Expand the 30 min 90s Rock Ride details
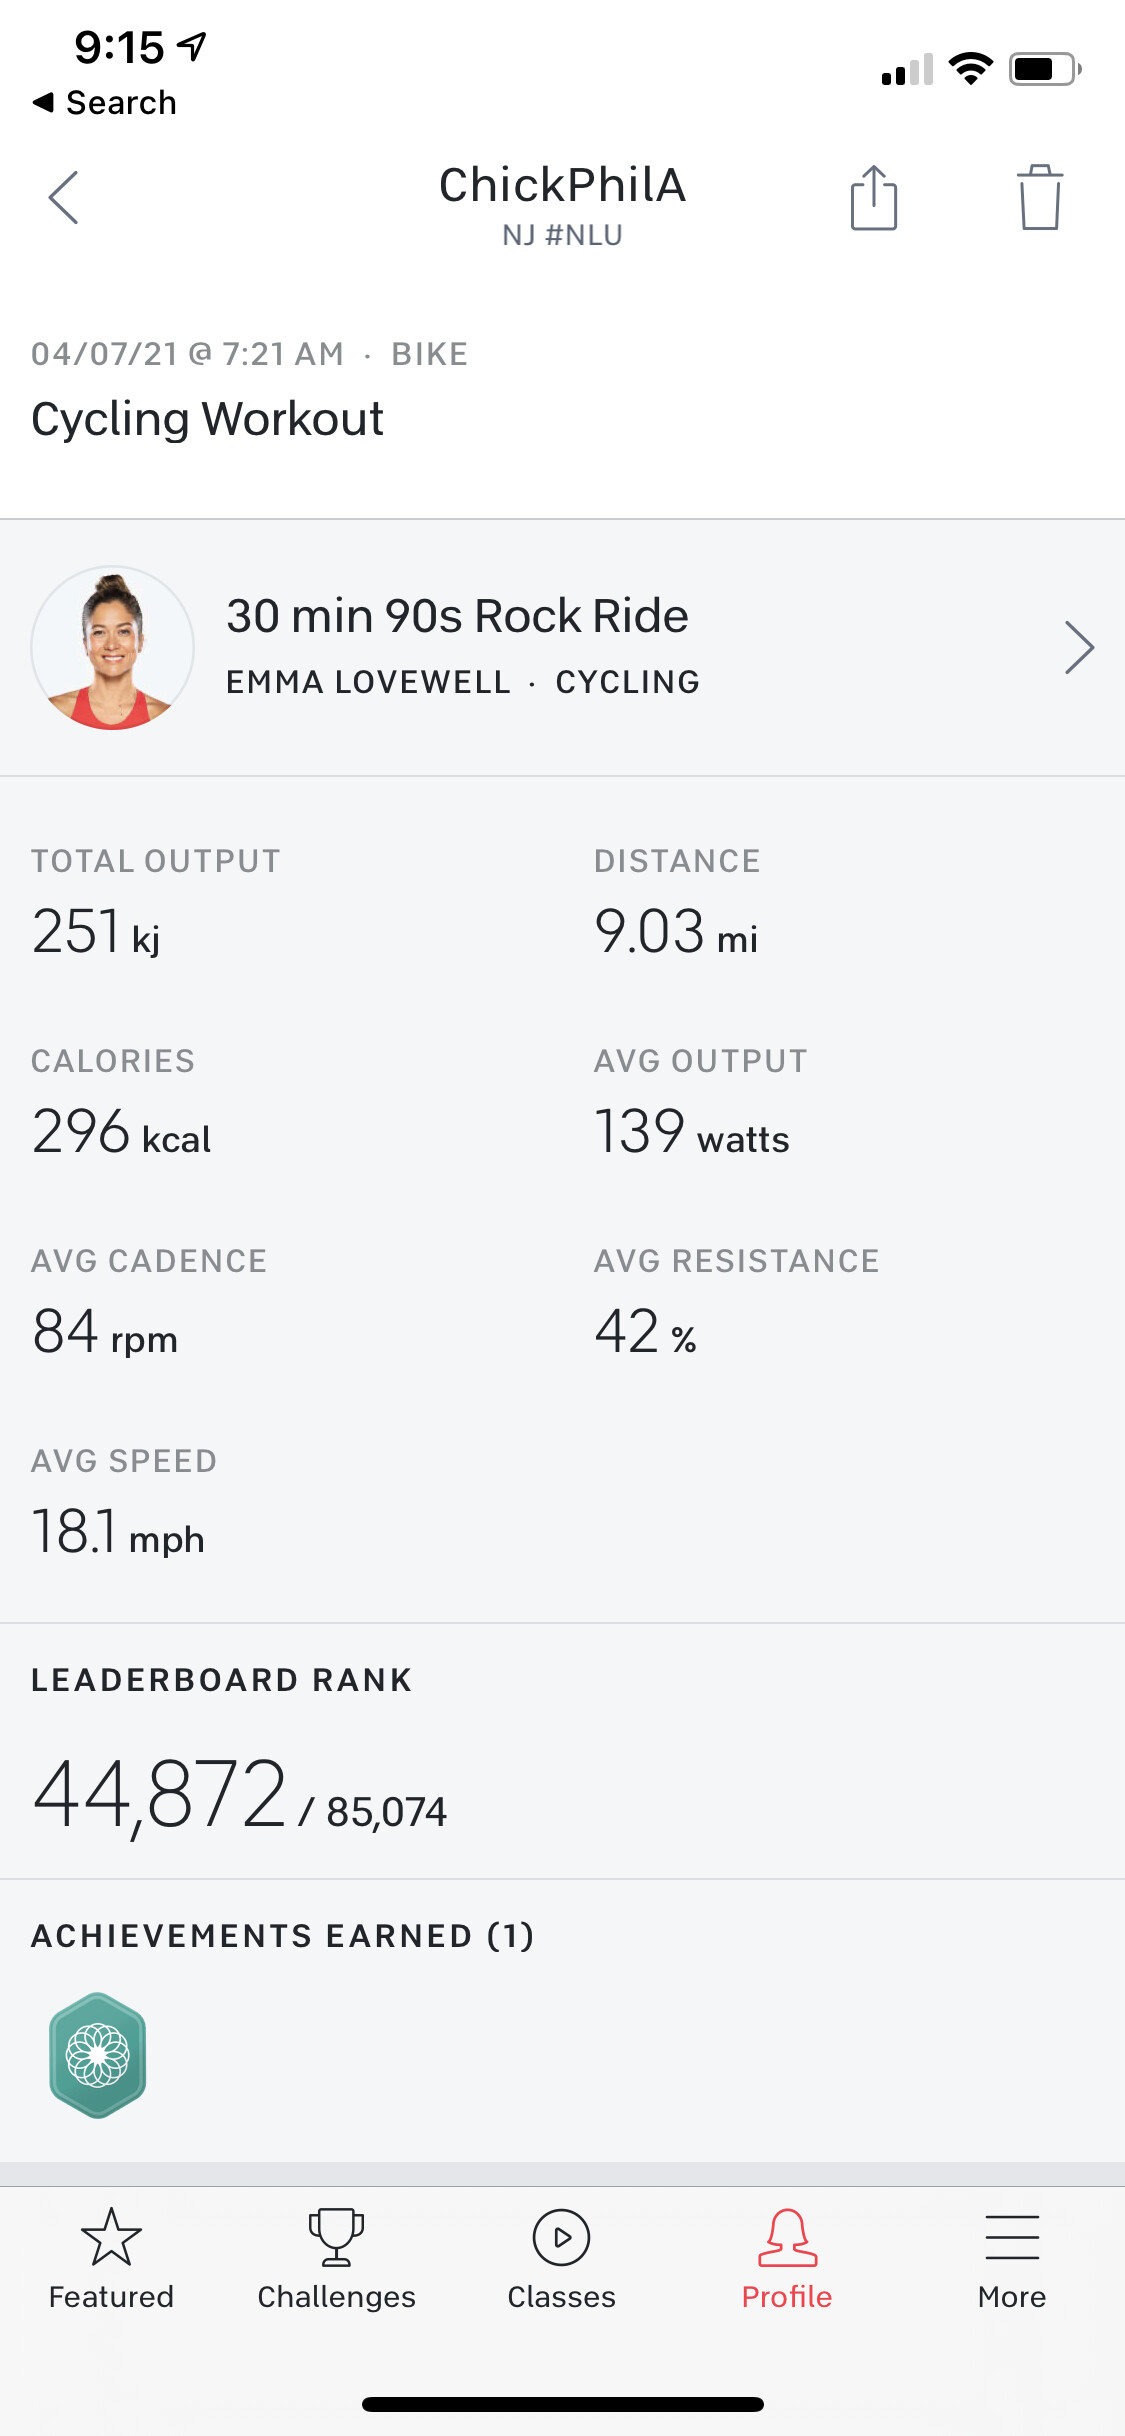The width and height of the screenshot is (1125, 2436). (1079, 648)
